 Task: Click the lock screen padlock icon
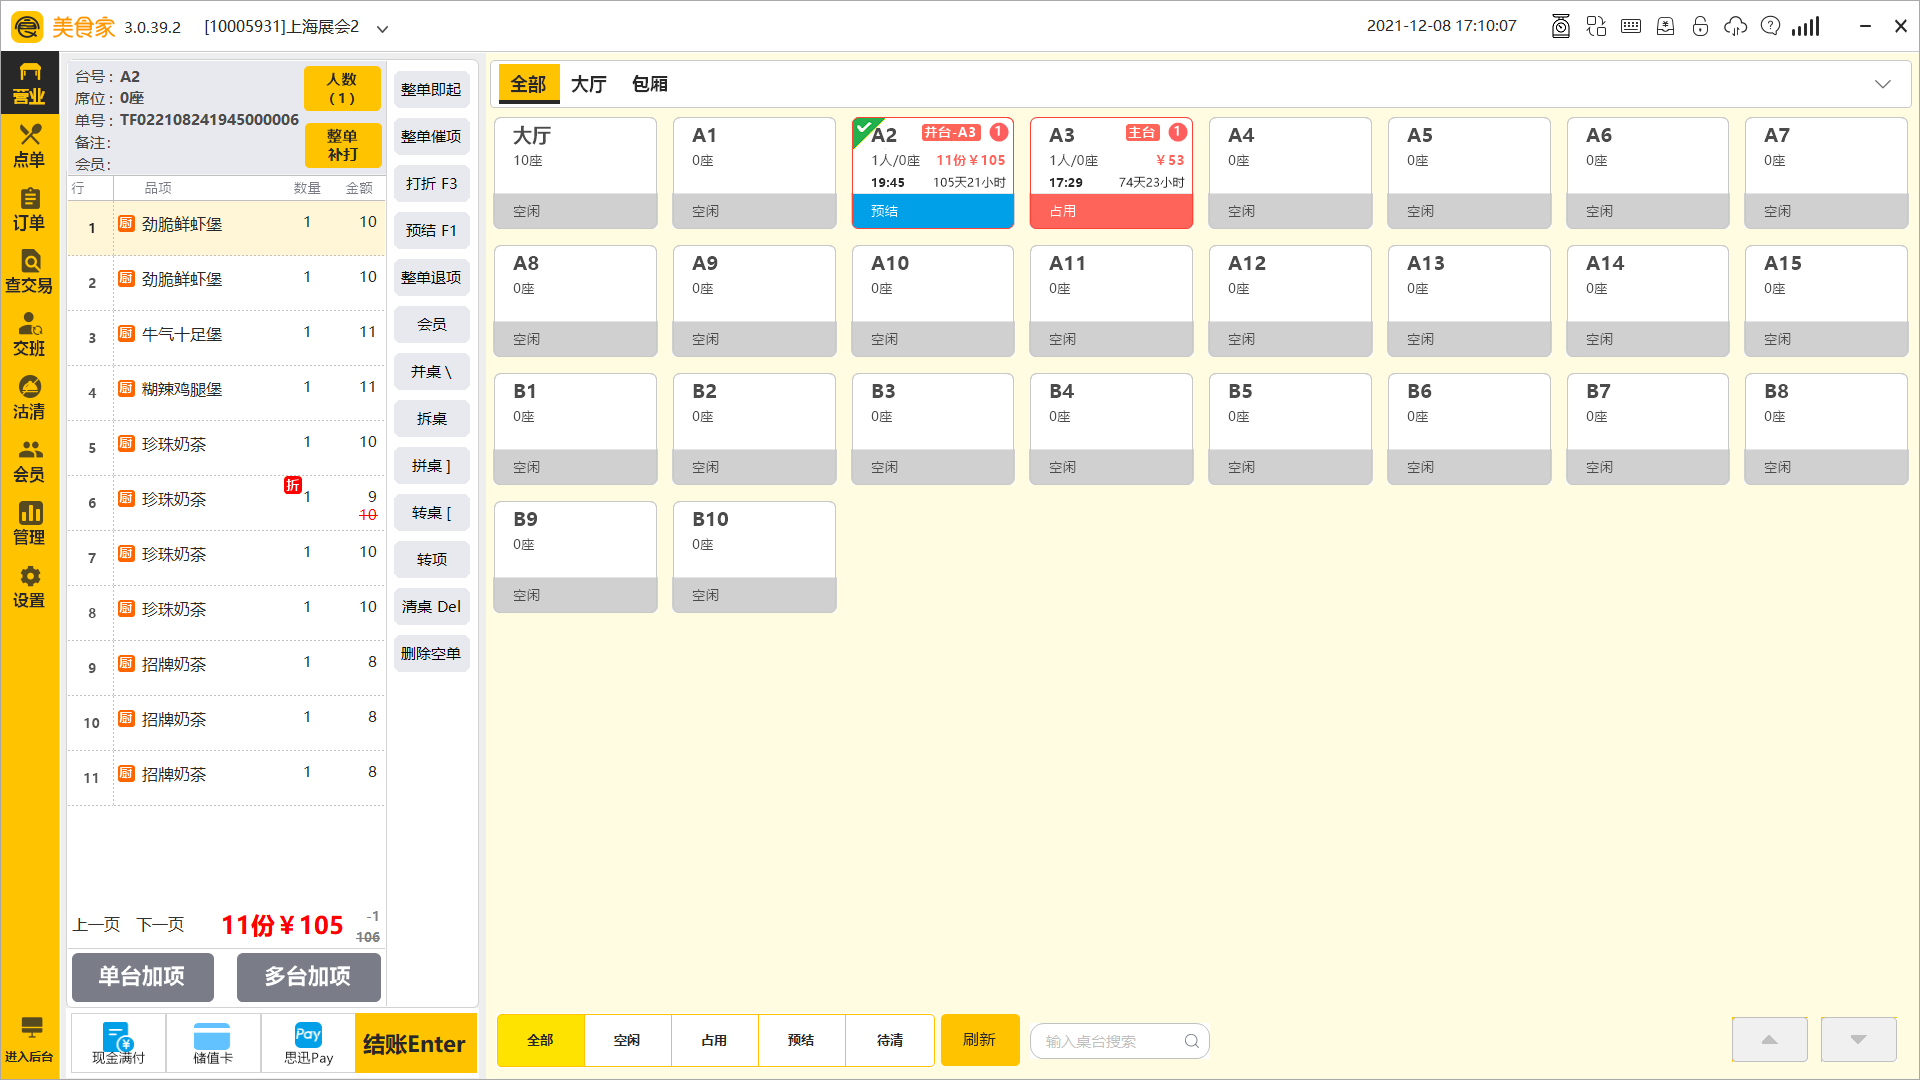coord(1700,26)
